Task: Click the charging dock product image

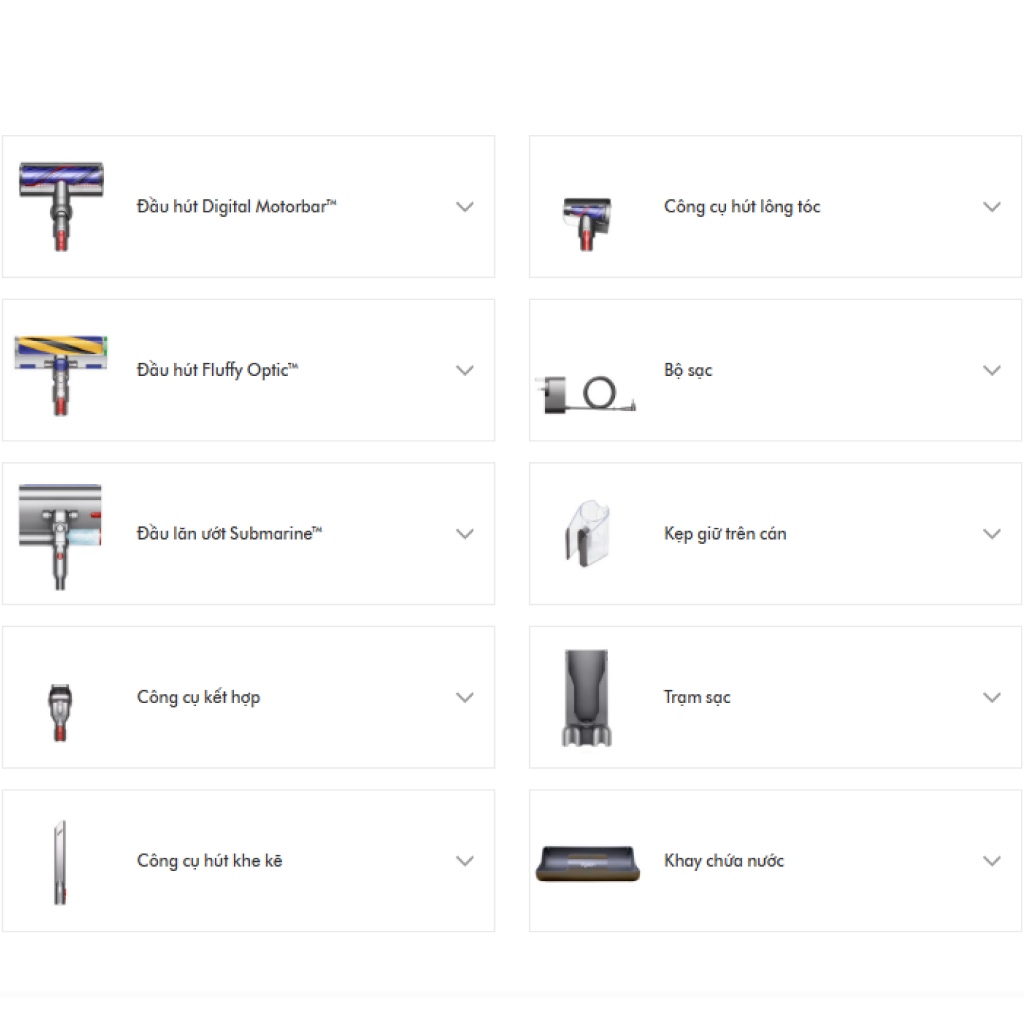Action: pos(586,697)
